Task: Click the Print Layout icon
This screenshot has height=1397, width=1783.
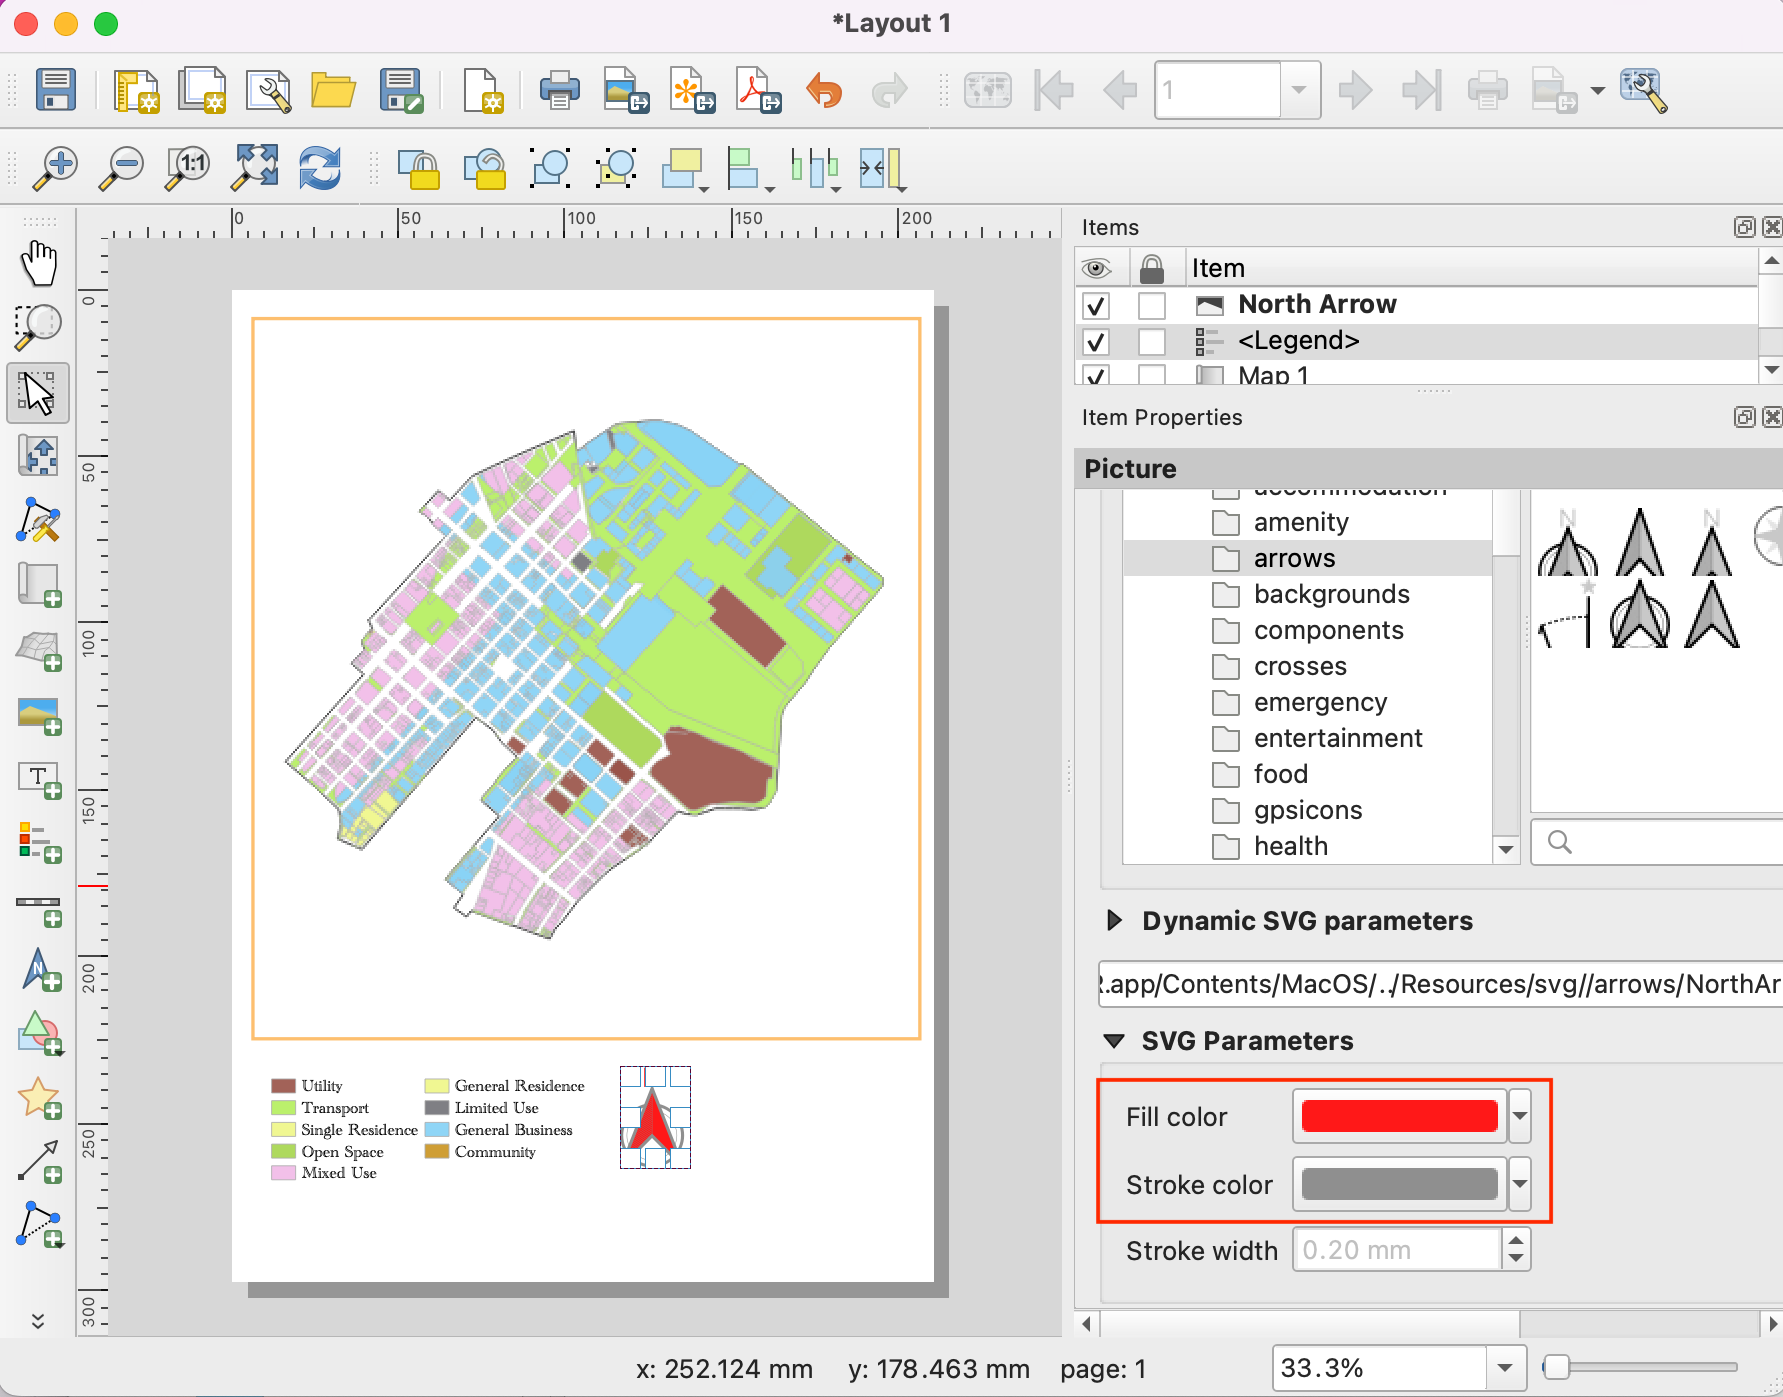Action: click(x=559, y=90)
